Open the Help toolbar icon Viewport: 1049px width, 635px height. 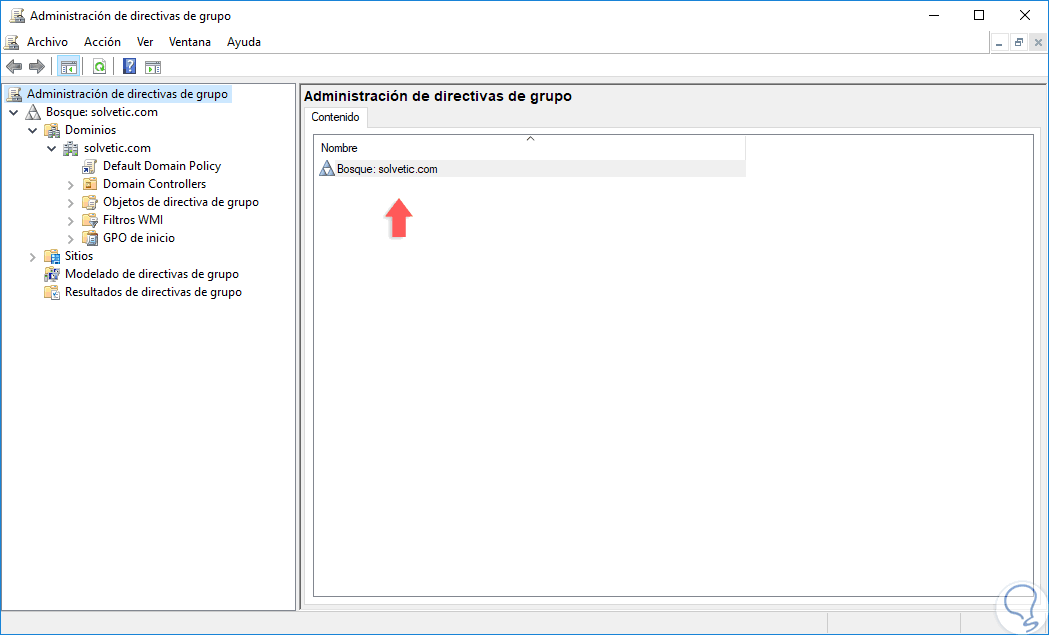(130, 67)
